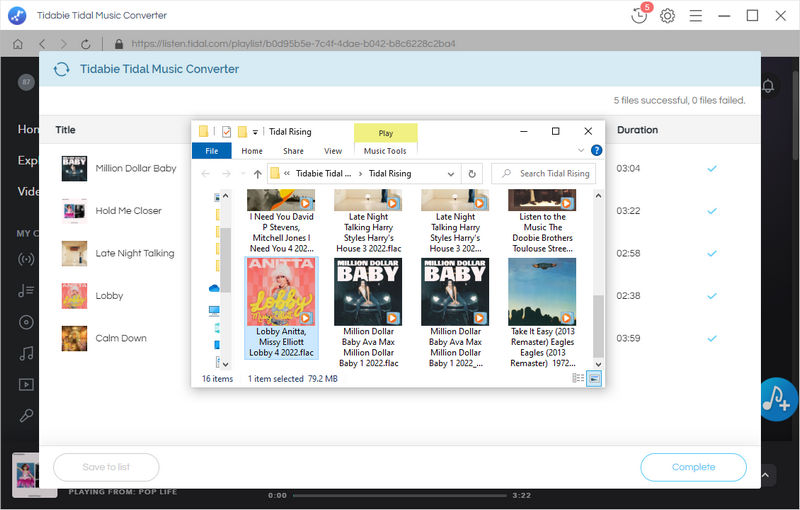Viewport: 800px width, 510px height.
Task: Click the Search Tidal Rising field
Action: click(543, 174)
